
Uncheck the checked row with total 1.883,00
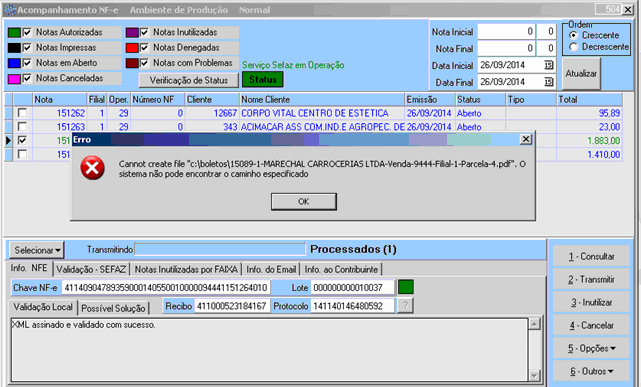[x=22, y=140]
